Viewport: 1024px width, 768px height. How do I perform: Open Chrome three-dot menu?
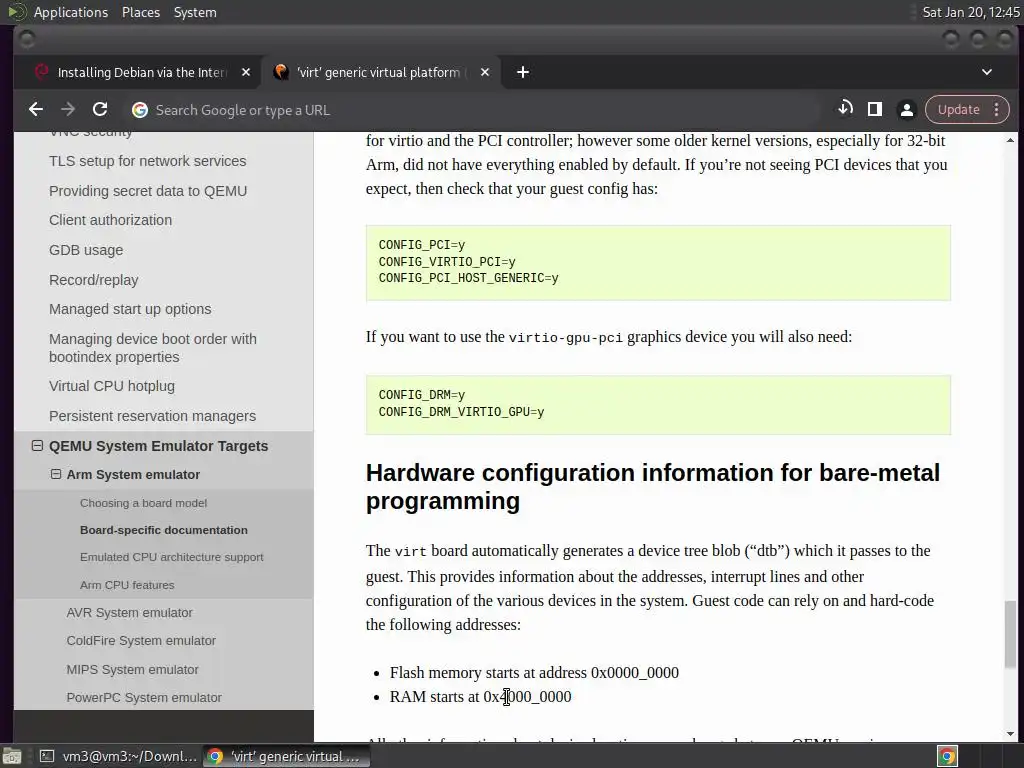point(997,110)
